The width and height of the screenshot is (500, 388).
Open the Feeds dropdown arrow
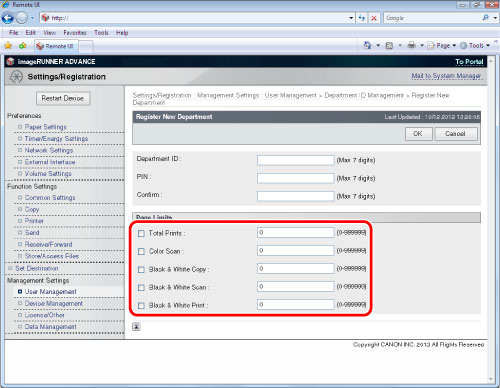[400, 45]
